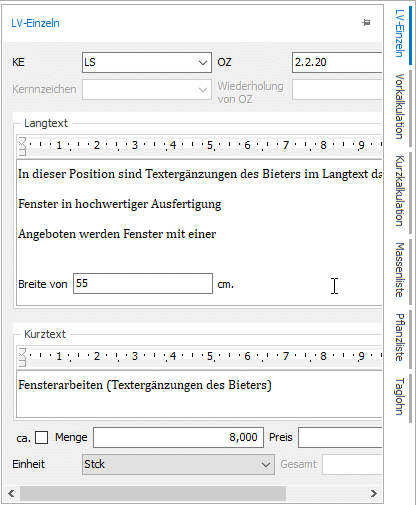Click the Kurztext group label

(45, 334)
